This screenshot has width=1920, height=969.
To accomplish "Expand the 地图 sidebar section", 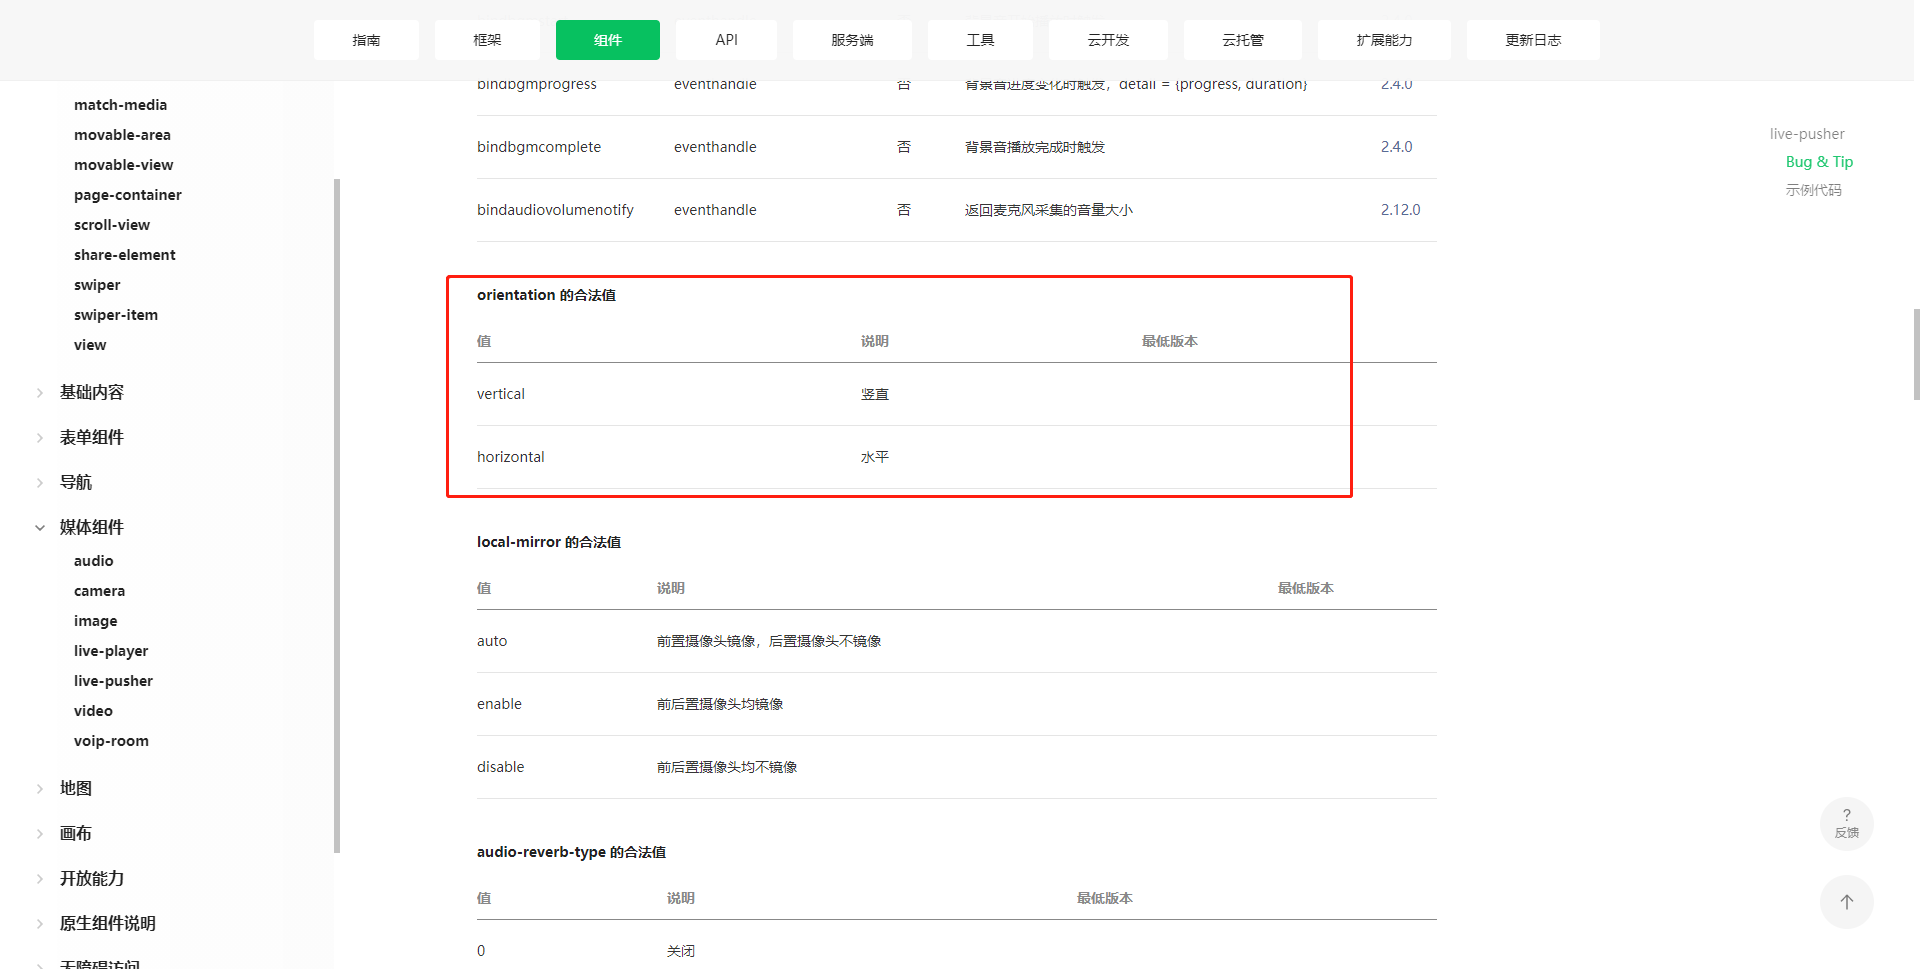I will tap(75, 788).
